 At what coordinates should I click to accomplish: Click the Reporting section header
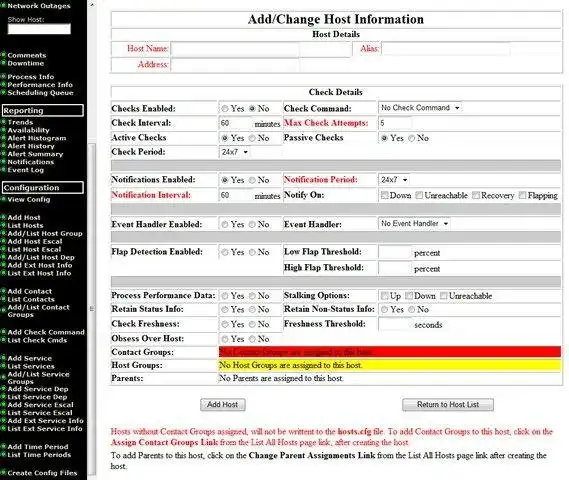42,110
